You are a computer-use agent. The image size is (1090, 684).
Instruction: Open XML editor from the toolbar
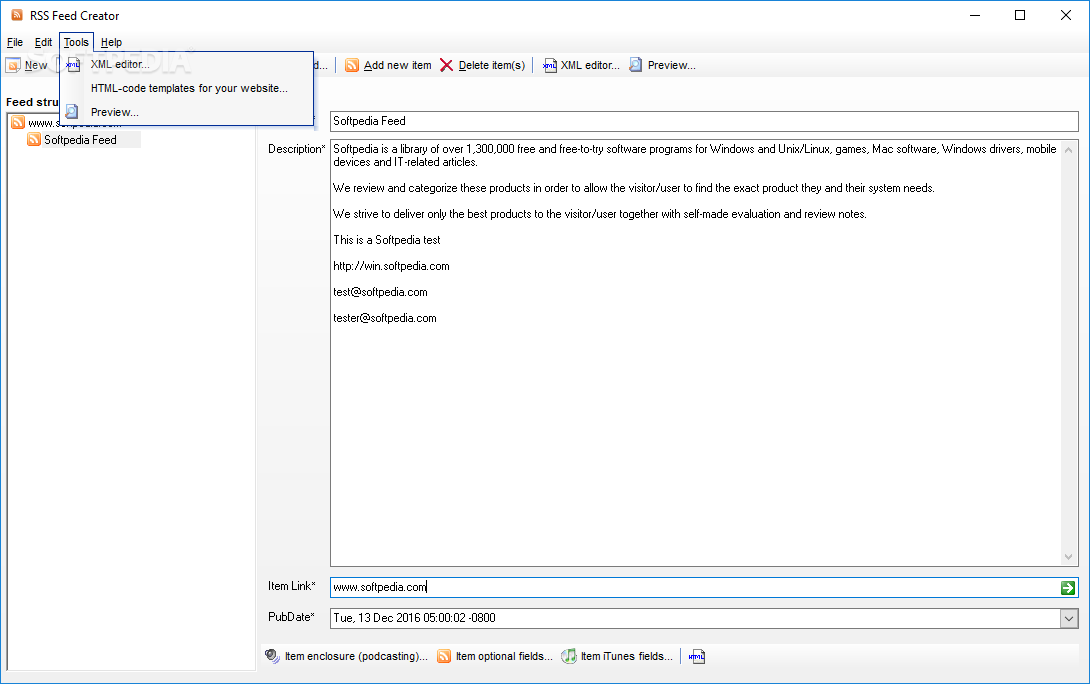tap(581, 65)
